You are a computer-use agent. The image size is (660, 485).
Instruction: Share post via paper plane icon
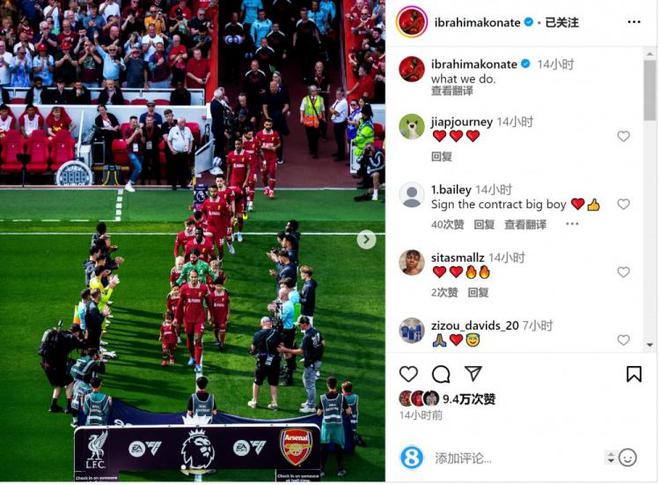(473, 373)
